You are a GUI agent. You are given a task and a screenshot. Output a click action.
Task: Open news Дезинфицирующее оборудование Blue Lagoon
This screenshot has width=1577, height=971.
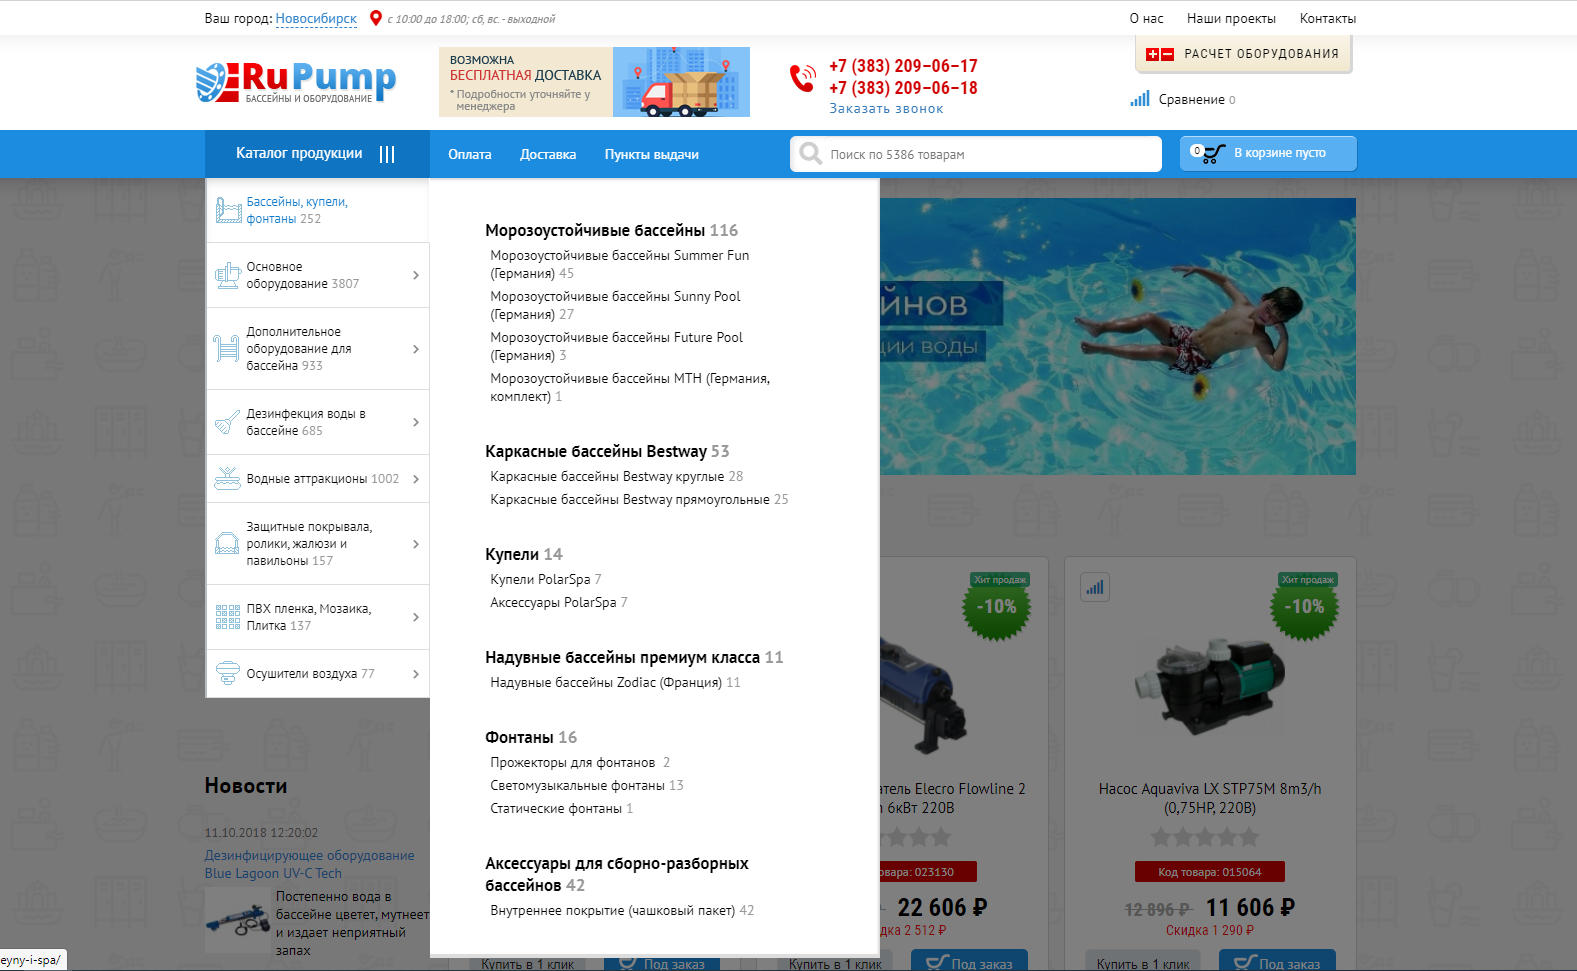(310, 864)
